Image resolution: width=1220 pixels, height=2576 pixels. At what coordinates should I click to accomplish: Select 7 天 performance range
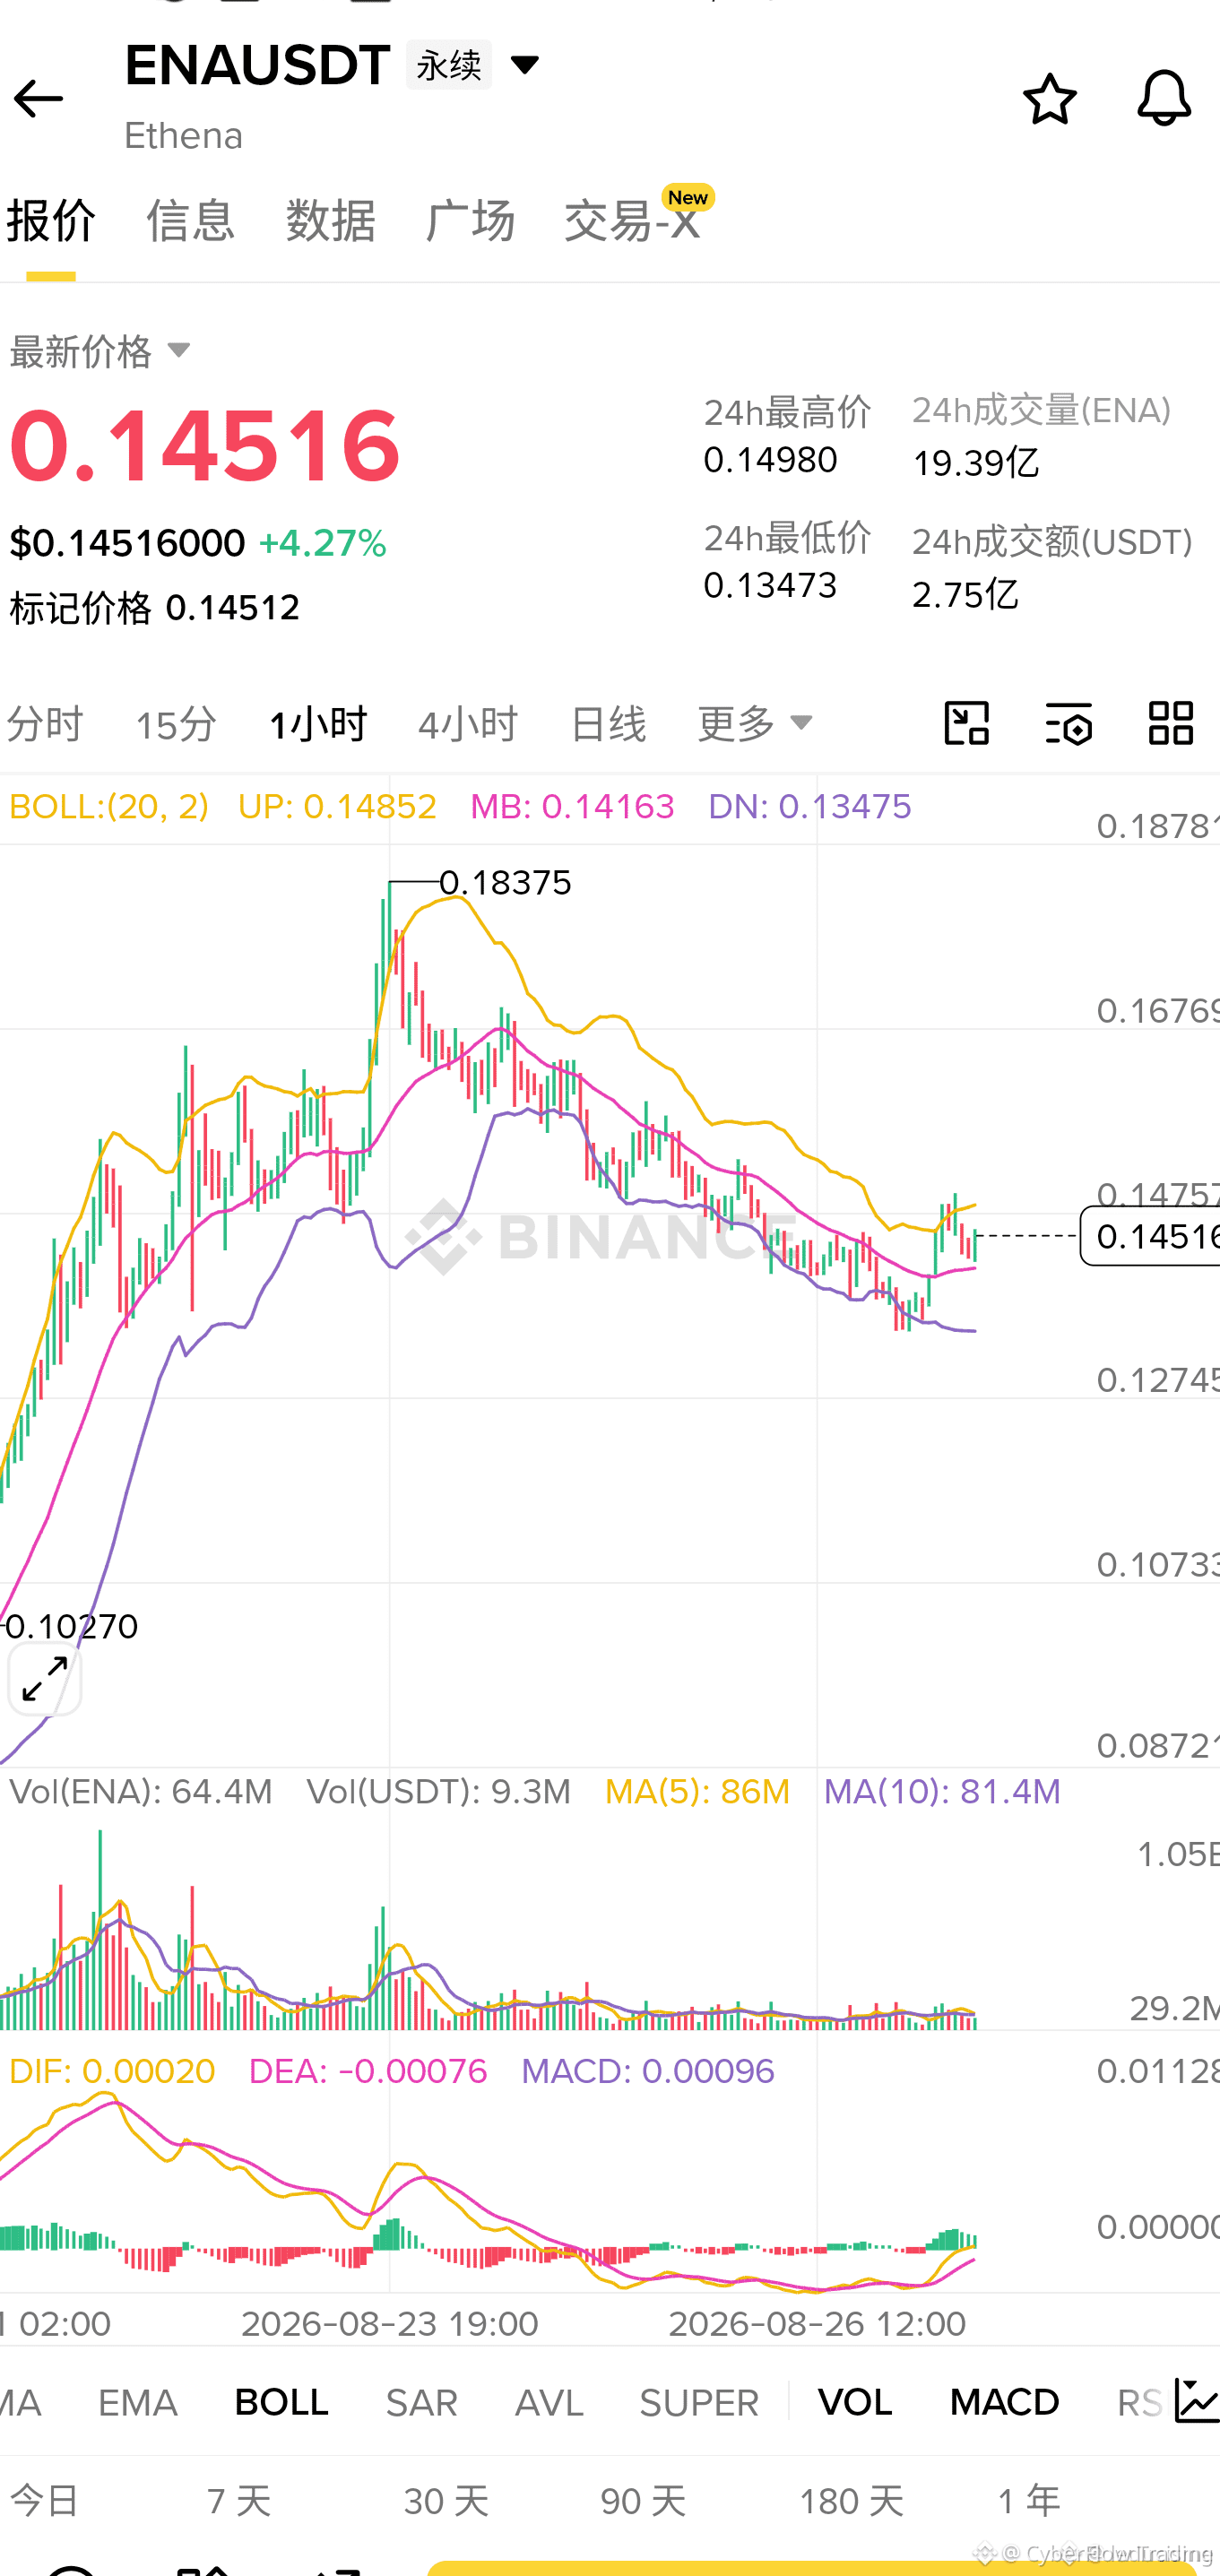pos(239,2501)
